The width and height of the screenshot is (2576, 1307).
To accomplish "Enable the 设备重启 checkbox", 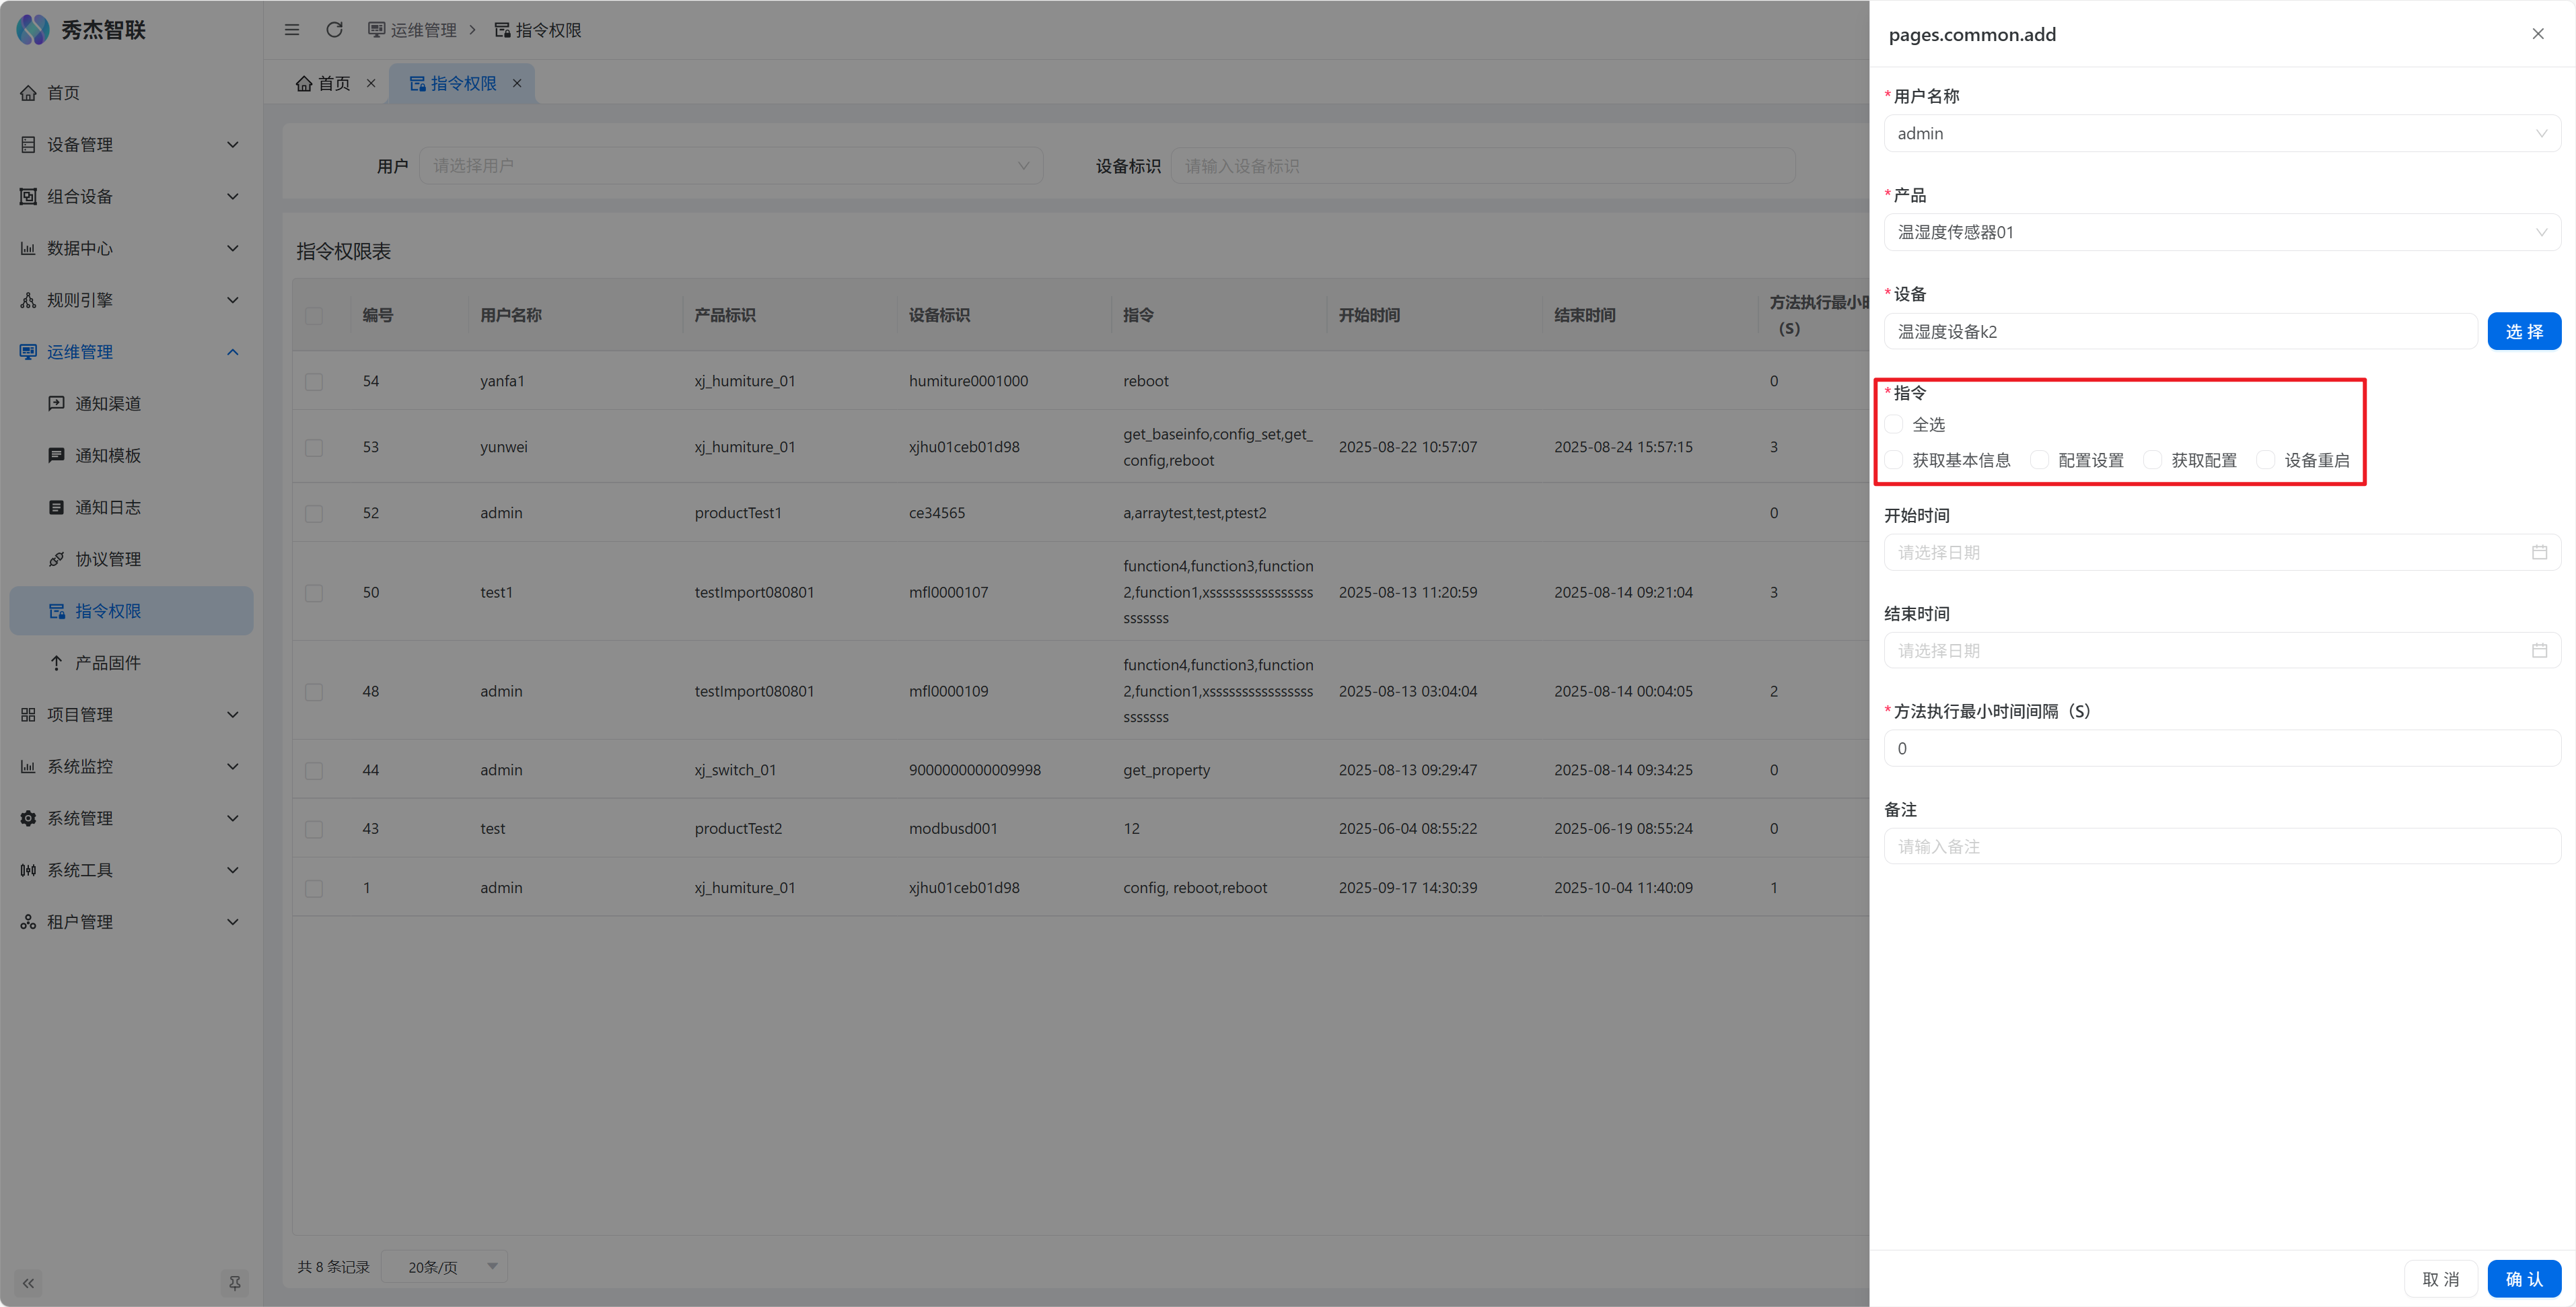I will (x=2266, y=460).
